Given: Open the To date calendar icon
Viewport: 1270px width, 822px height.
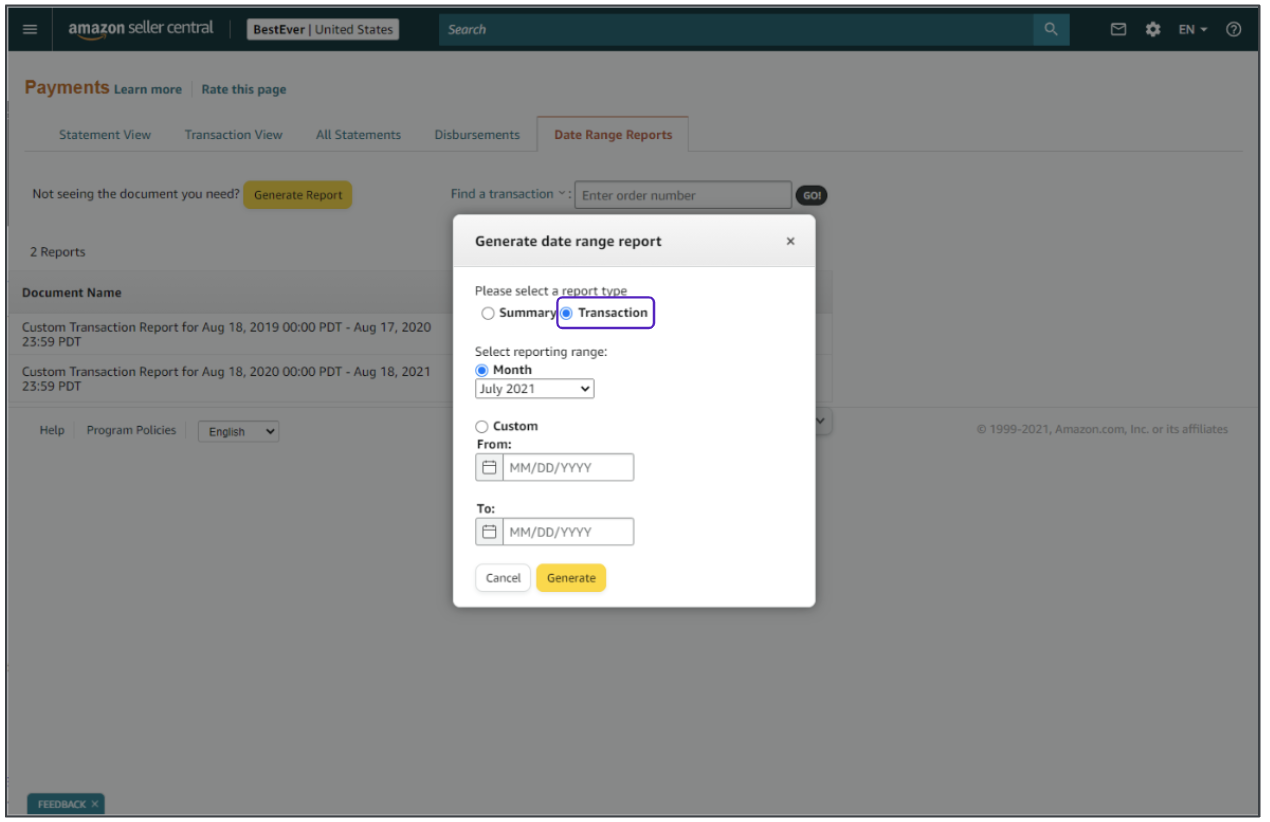Looking at the screenshot, I should click(489, 532).
